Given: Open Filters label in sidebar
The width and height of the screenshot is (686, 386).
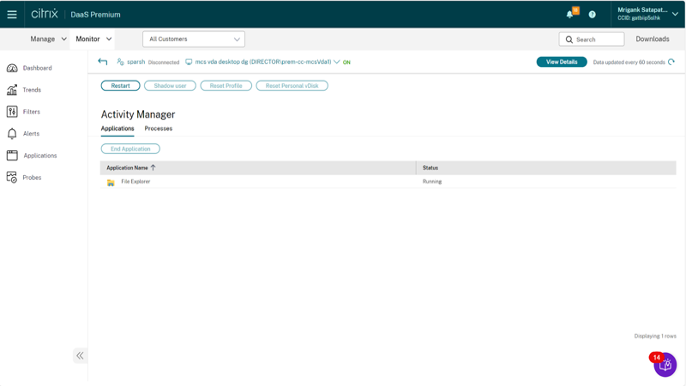Looking at the screenshot, I should pyautogui.click(x=32, y=112).
